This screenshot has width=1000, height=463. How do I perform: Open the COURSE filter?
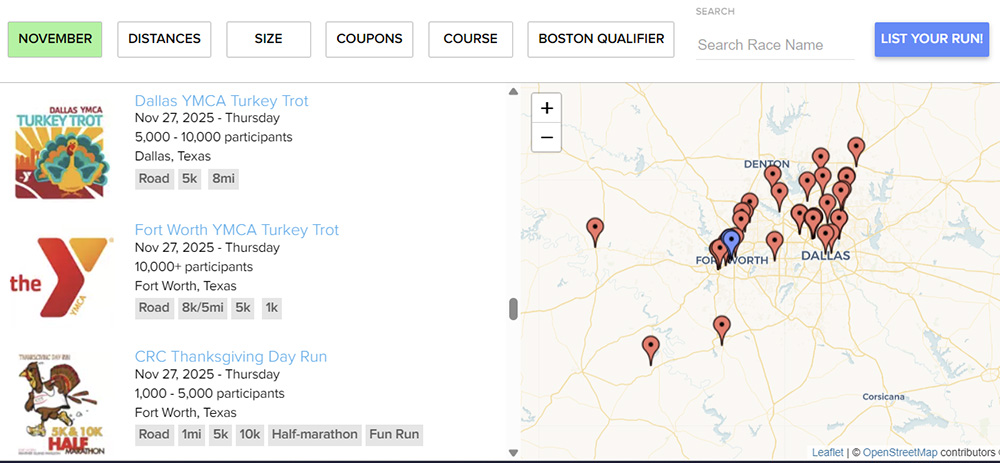(471, 39)
